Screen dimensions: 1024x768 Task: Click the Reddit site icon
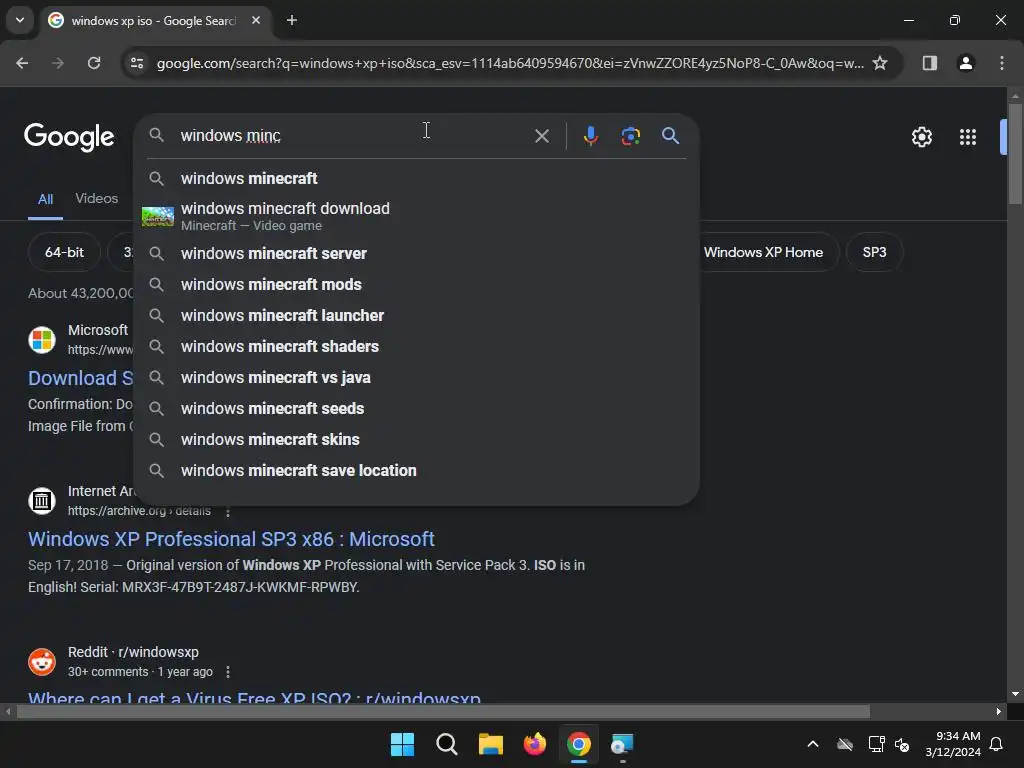(42, 662)
